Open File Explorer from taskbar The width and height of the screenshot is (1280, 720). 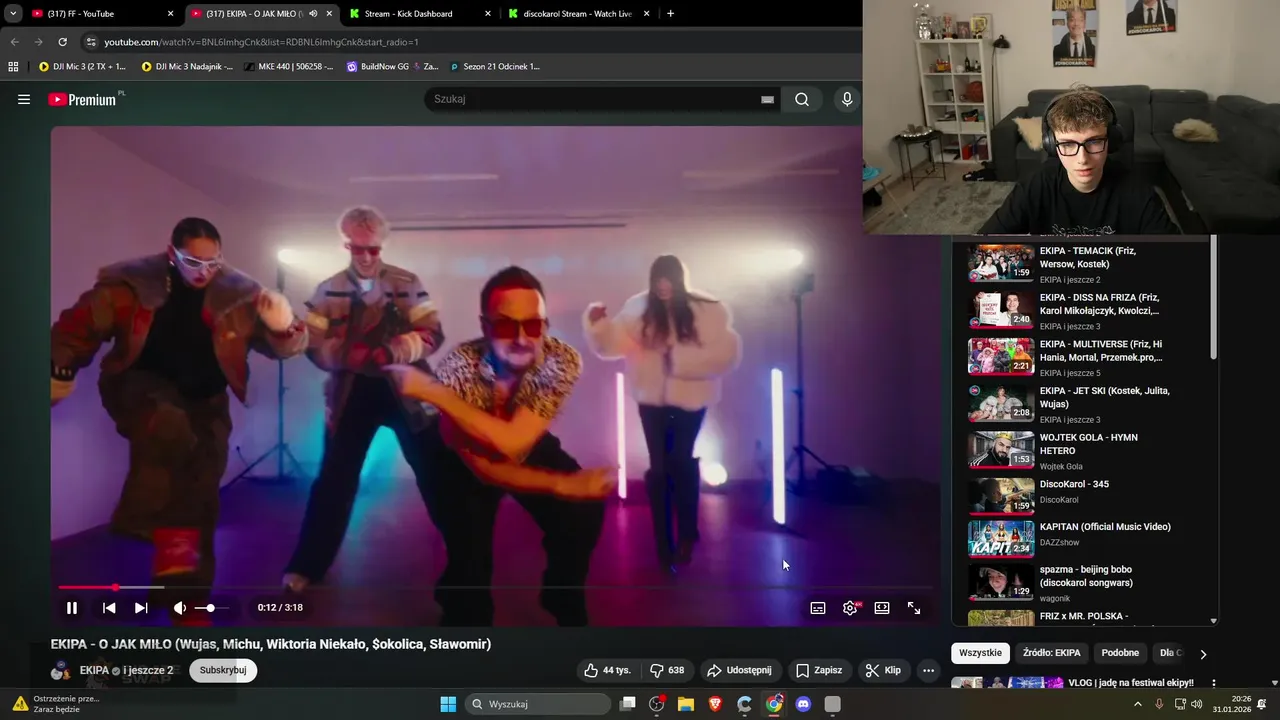click(x=686, y=704)
